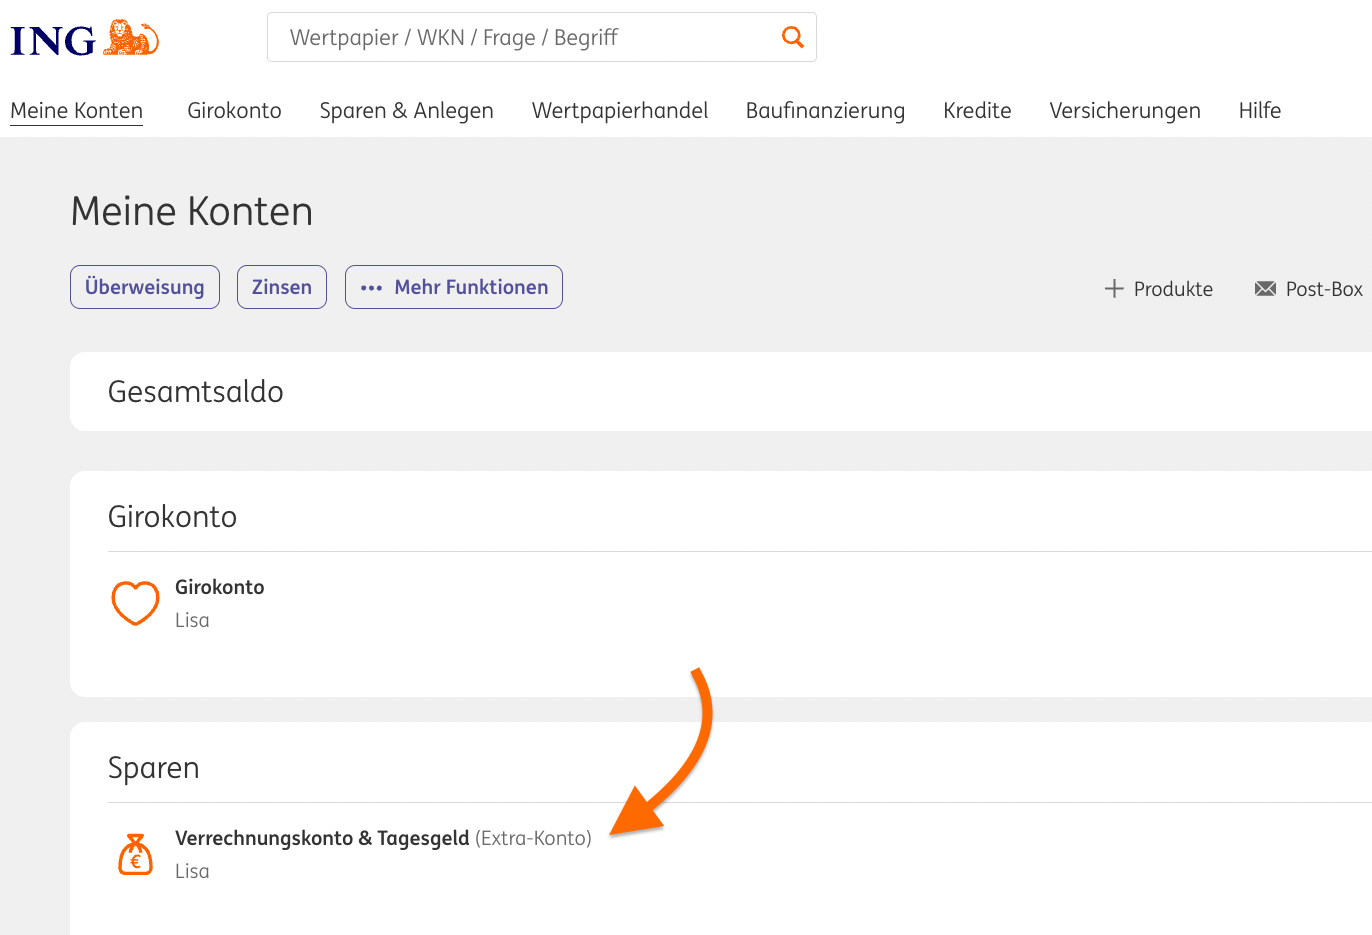1372x935 pixels.
Task: Click the plus icon beside Produkte
Action: tap(1114, 289)
